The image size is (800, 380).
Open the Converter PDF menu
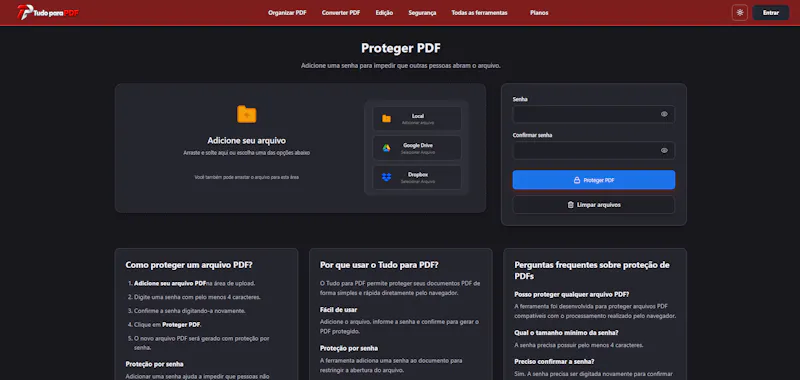point(341,13)
